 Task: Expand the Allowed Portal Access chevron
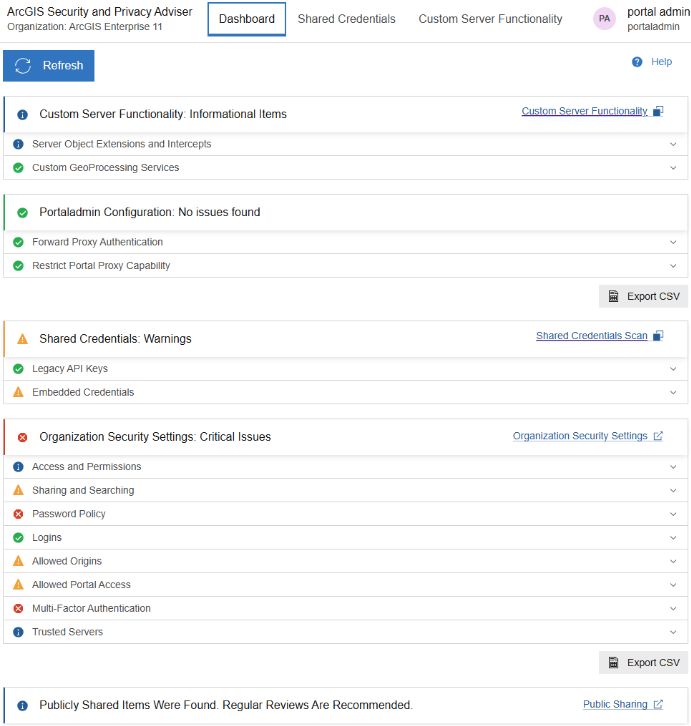[x=673, y=585]
